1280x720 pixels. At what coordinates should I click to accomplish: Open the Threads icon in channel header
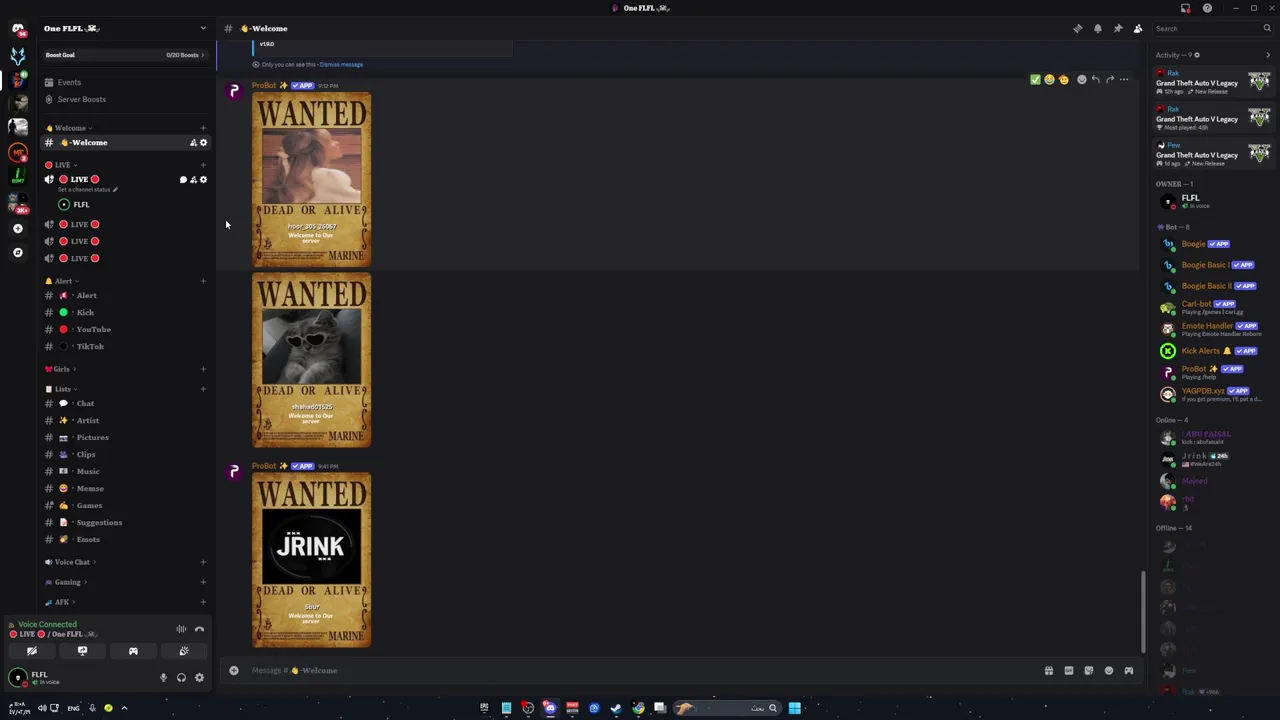click(x=1077, y=28)
